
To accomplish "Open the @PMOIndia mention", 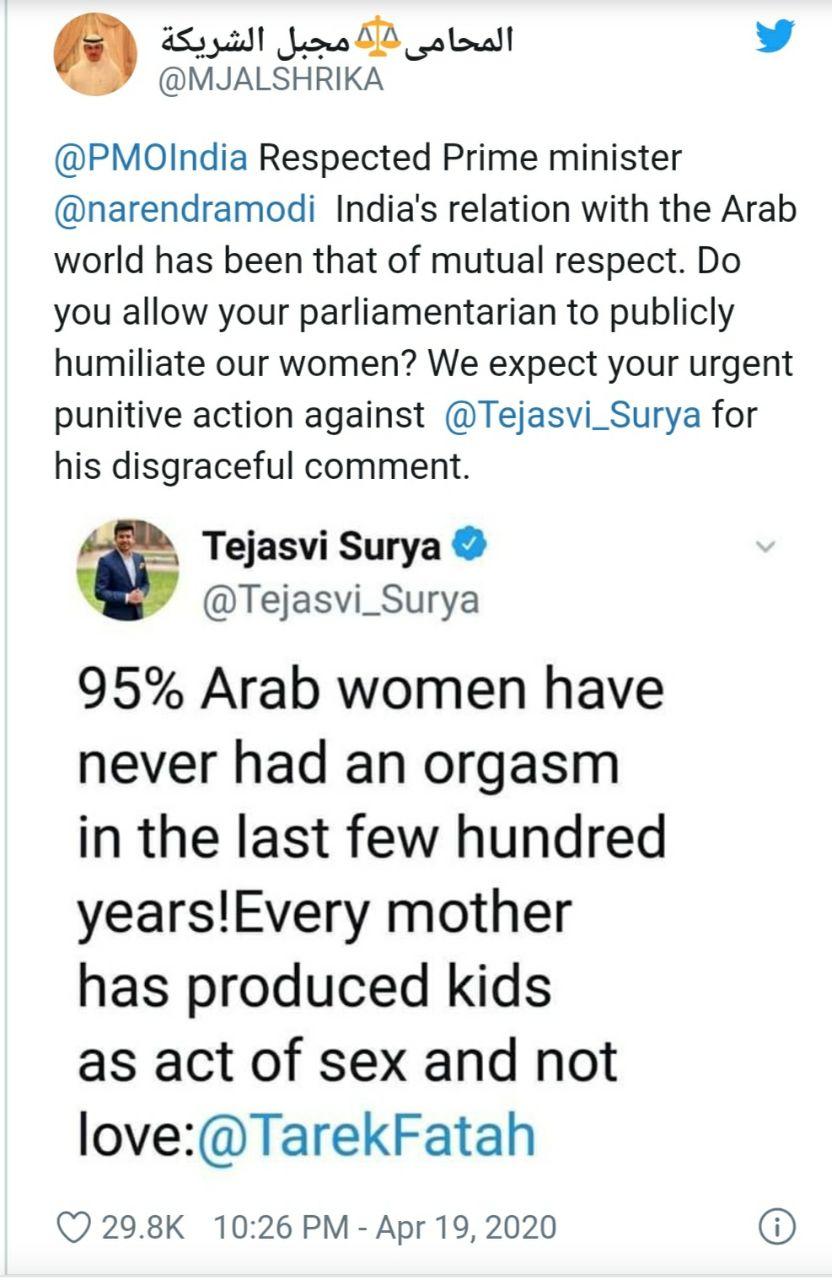I will pos(152,158).
